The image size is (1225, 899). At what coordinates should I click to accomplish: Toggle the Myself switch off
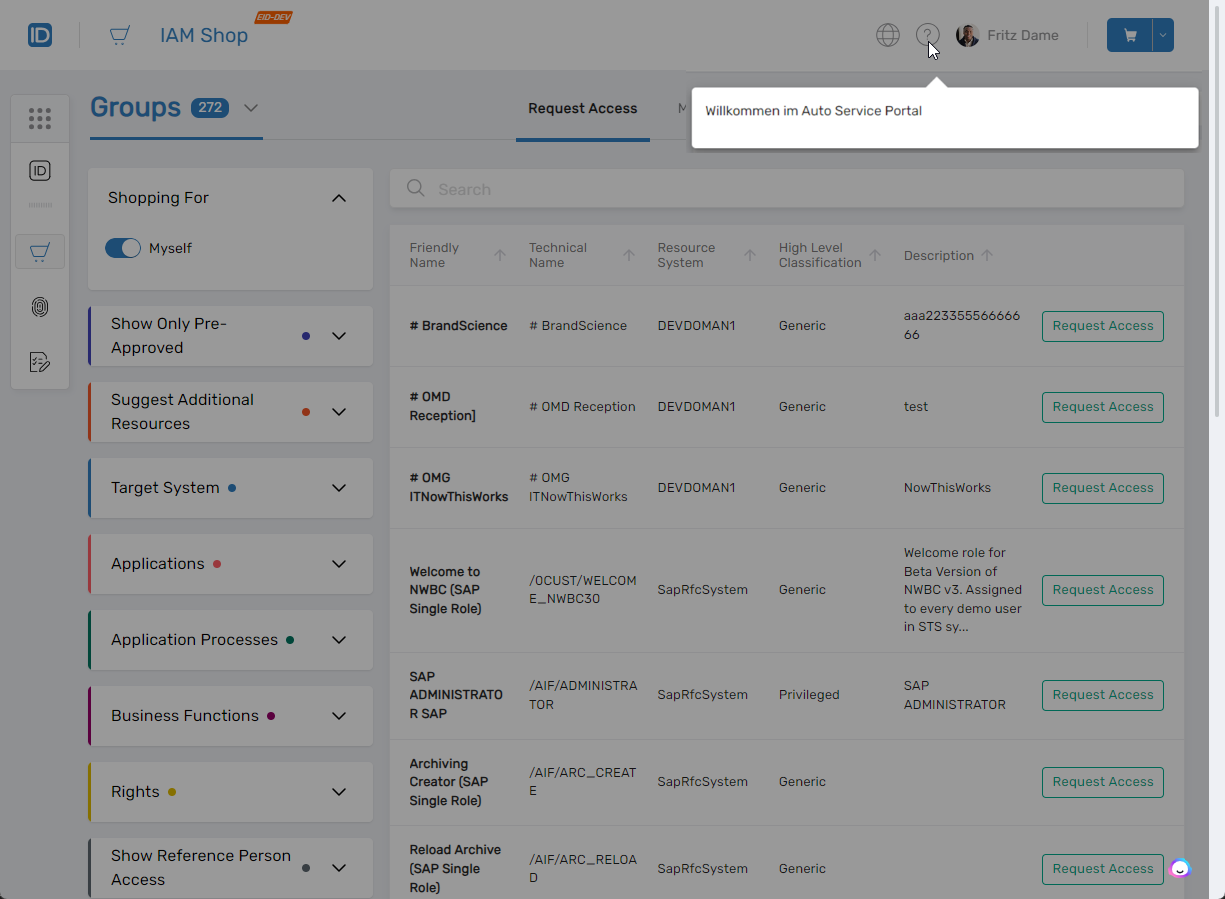[x=123, y=248]
